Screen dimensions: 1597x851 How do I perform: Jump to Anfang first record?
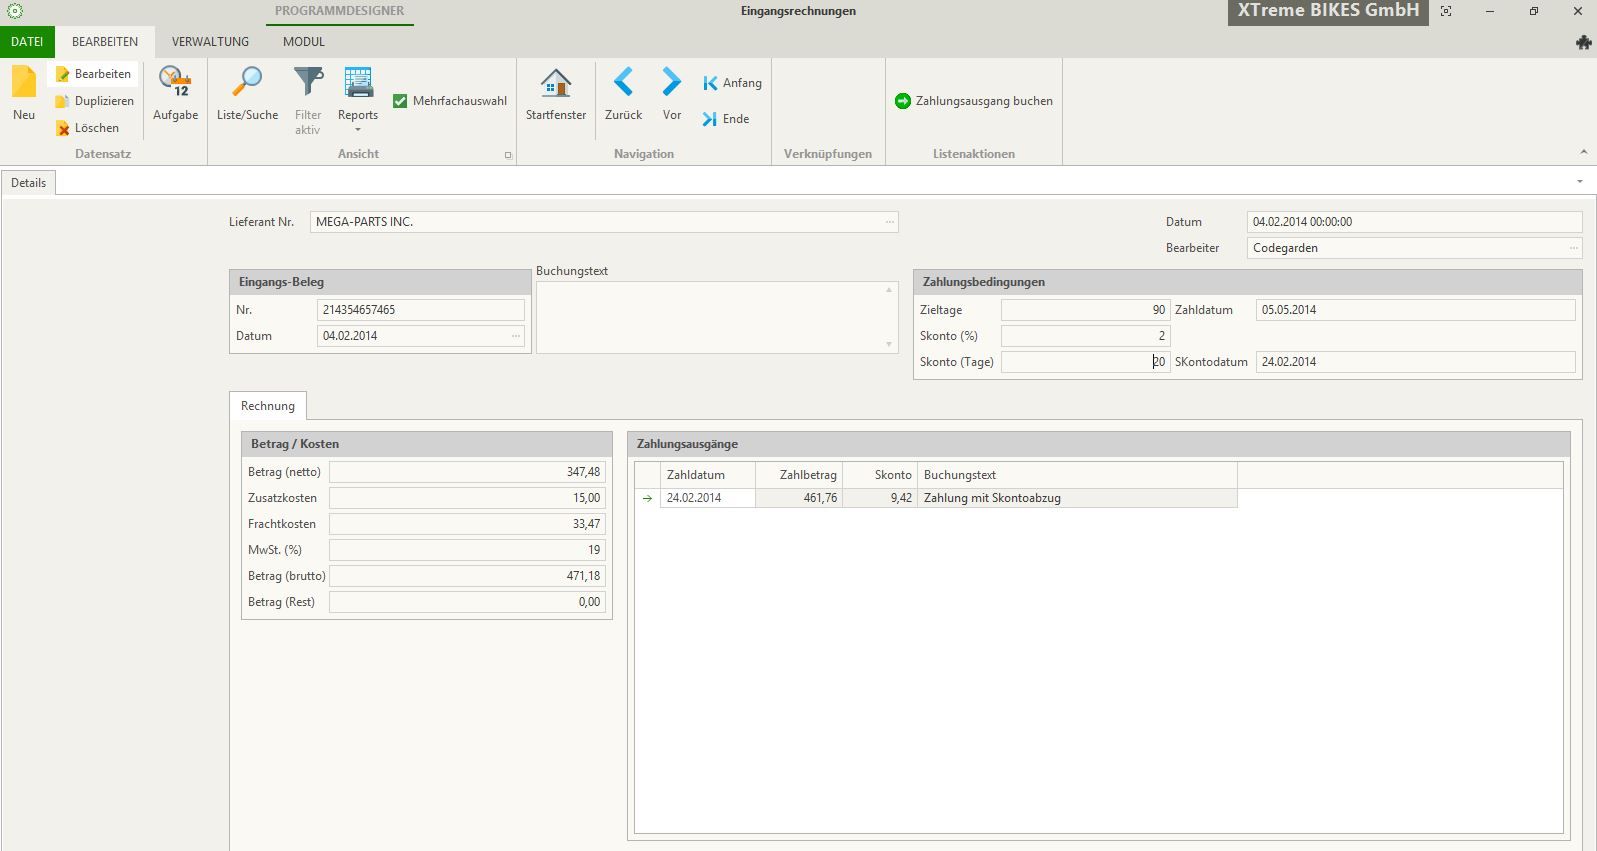pyautogui.click(x=732, y=83)
